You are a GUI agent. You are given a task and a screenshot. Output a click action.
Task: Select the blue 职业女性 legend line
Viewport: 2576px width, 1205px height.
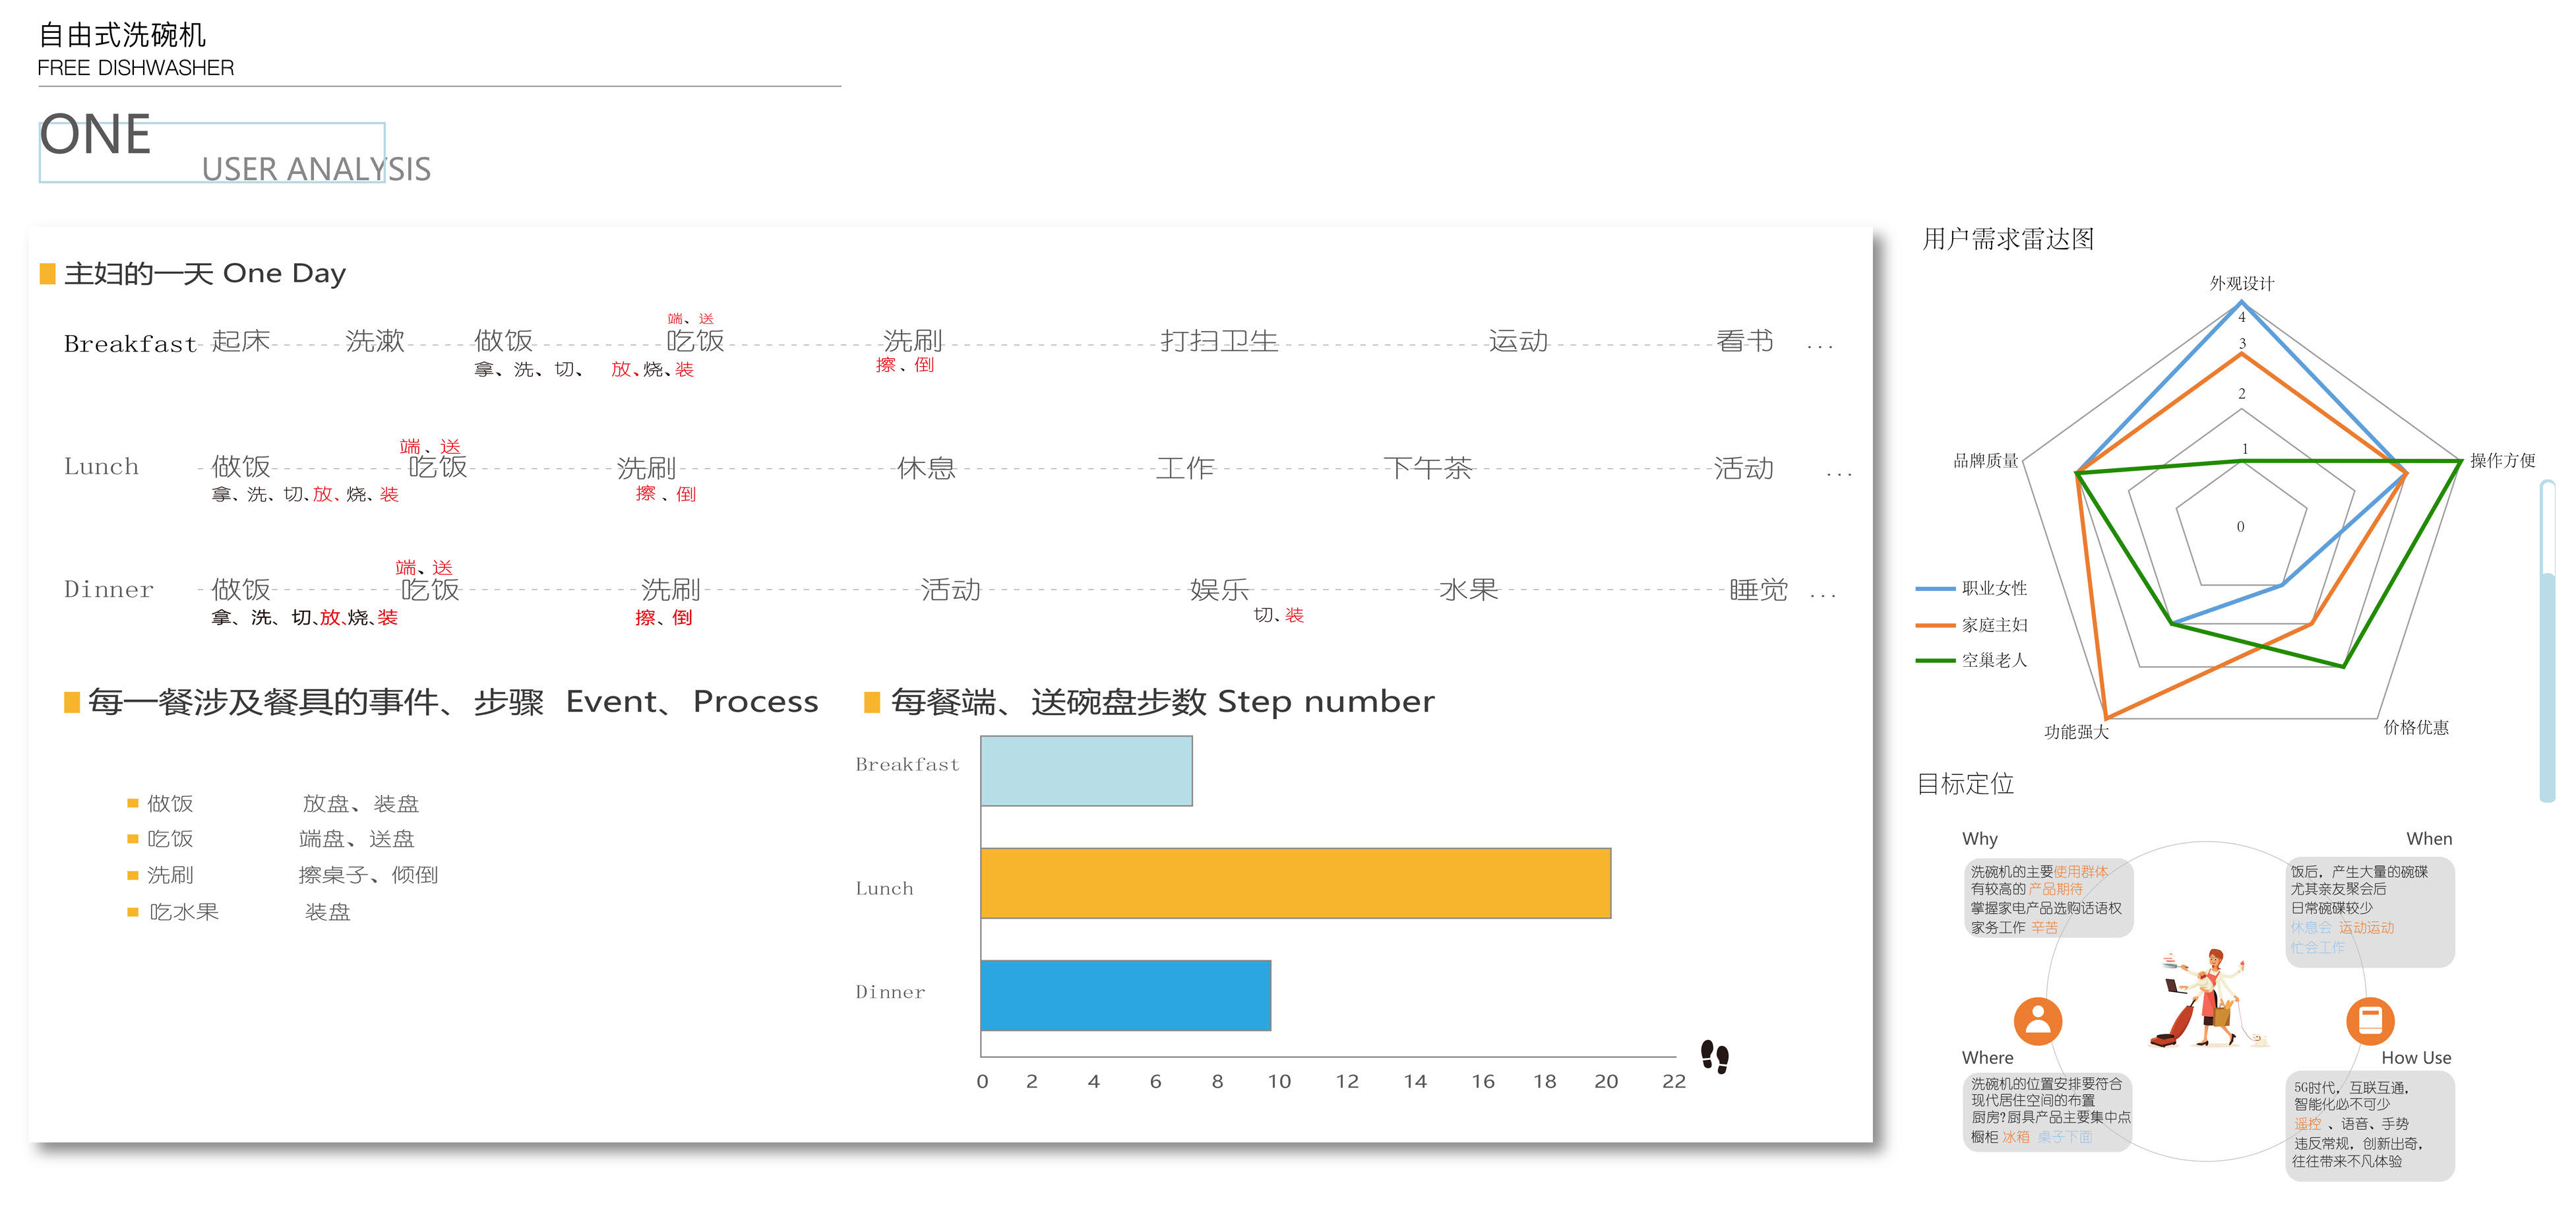coord(1935,589)
